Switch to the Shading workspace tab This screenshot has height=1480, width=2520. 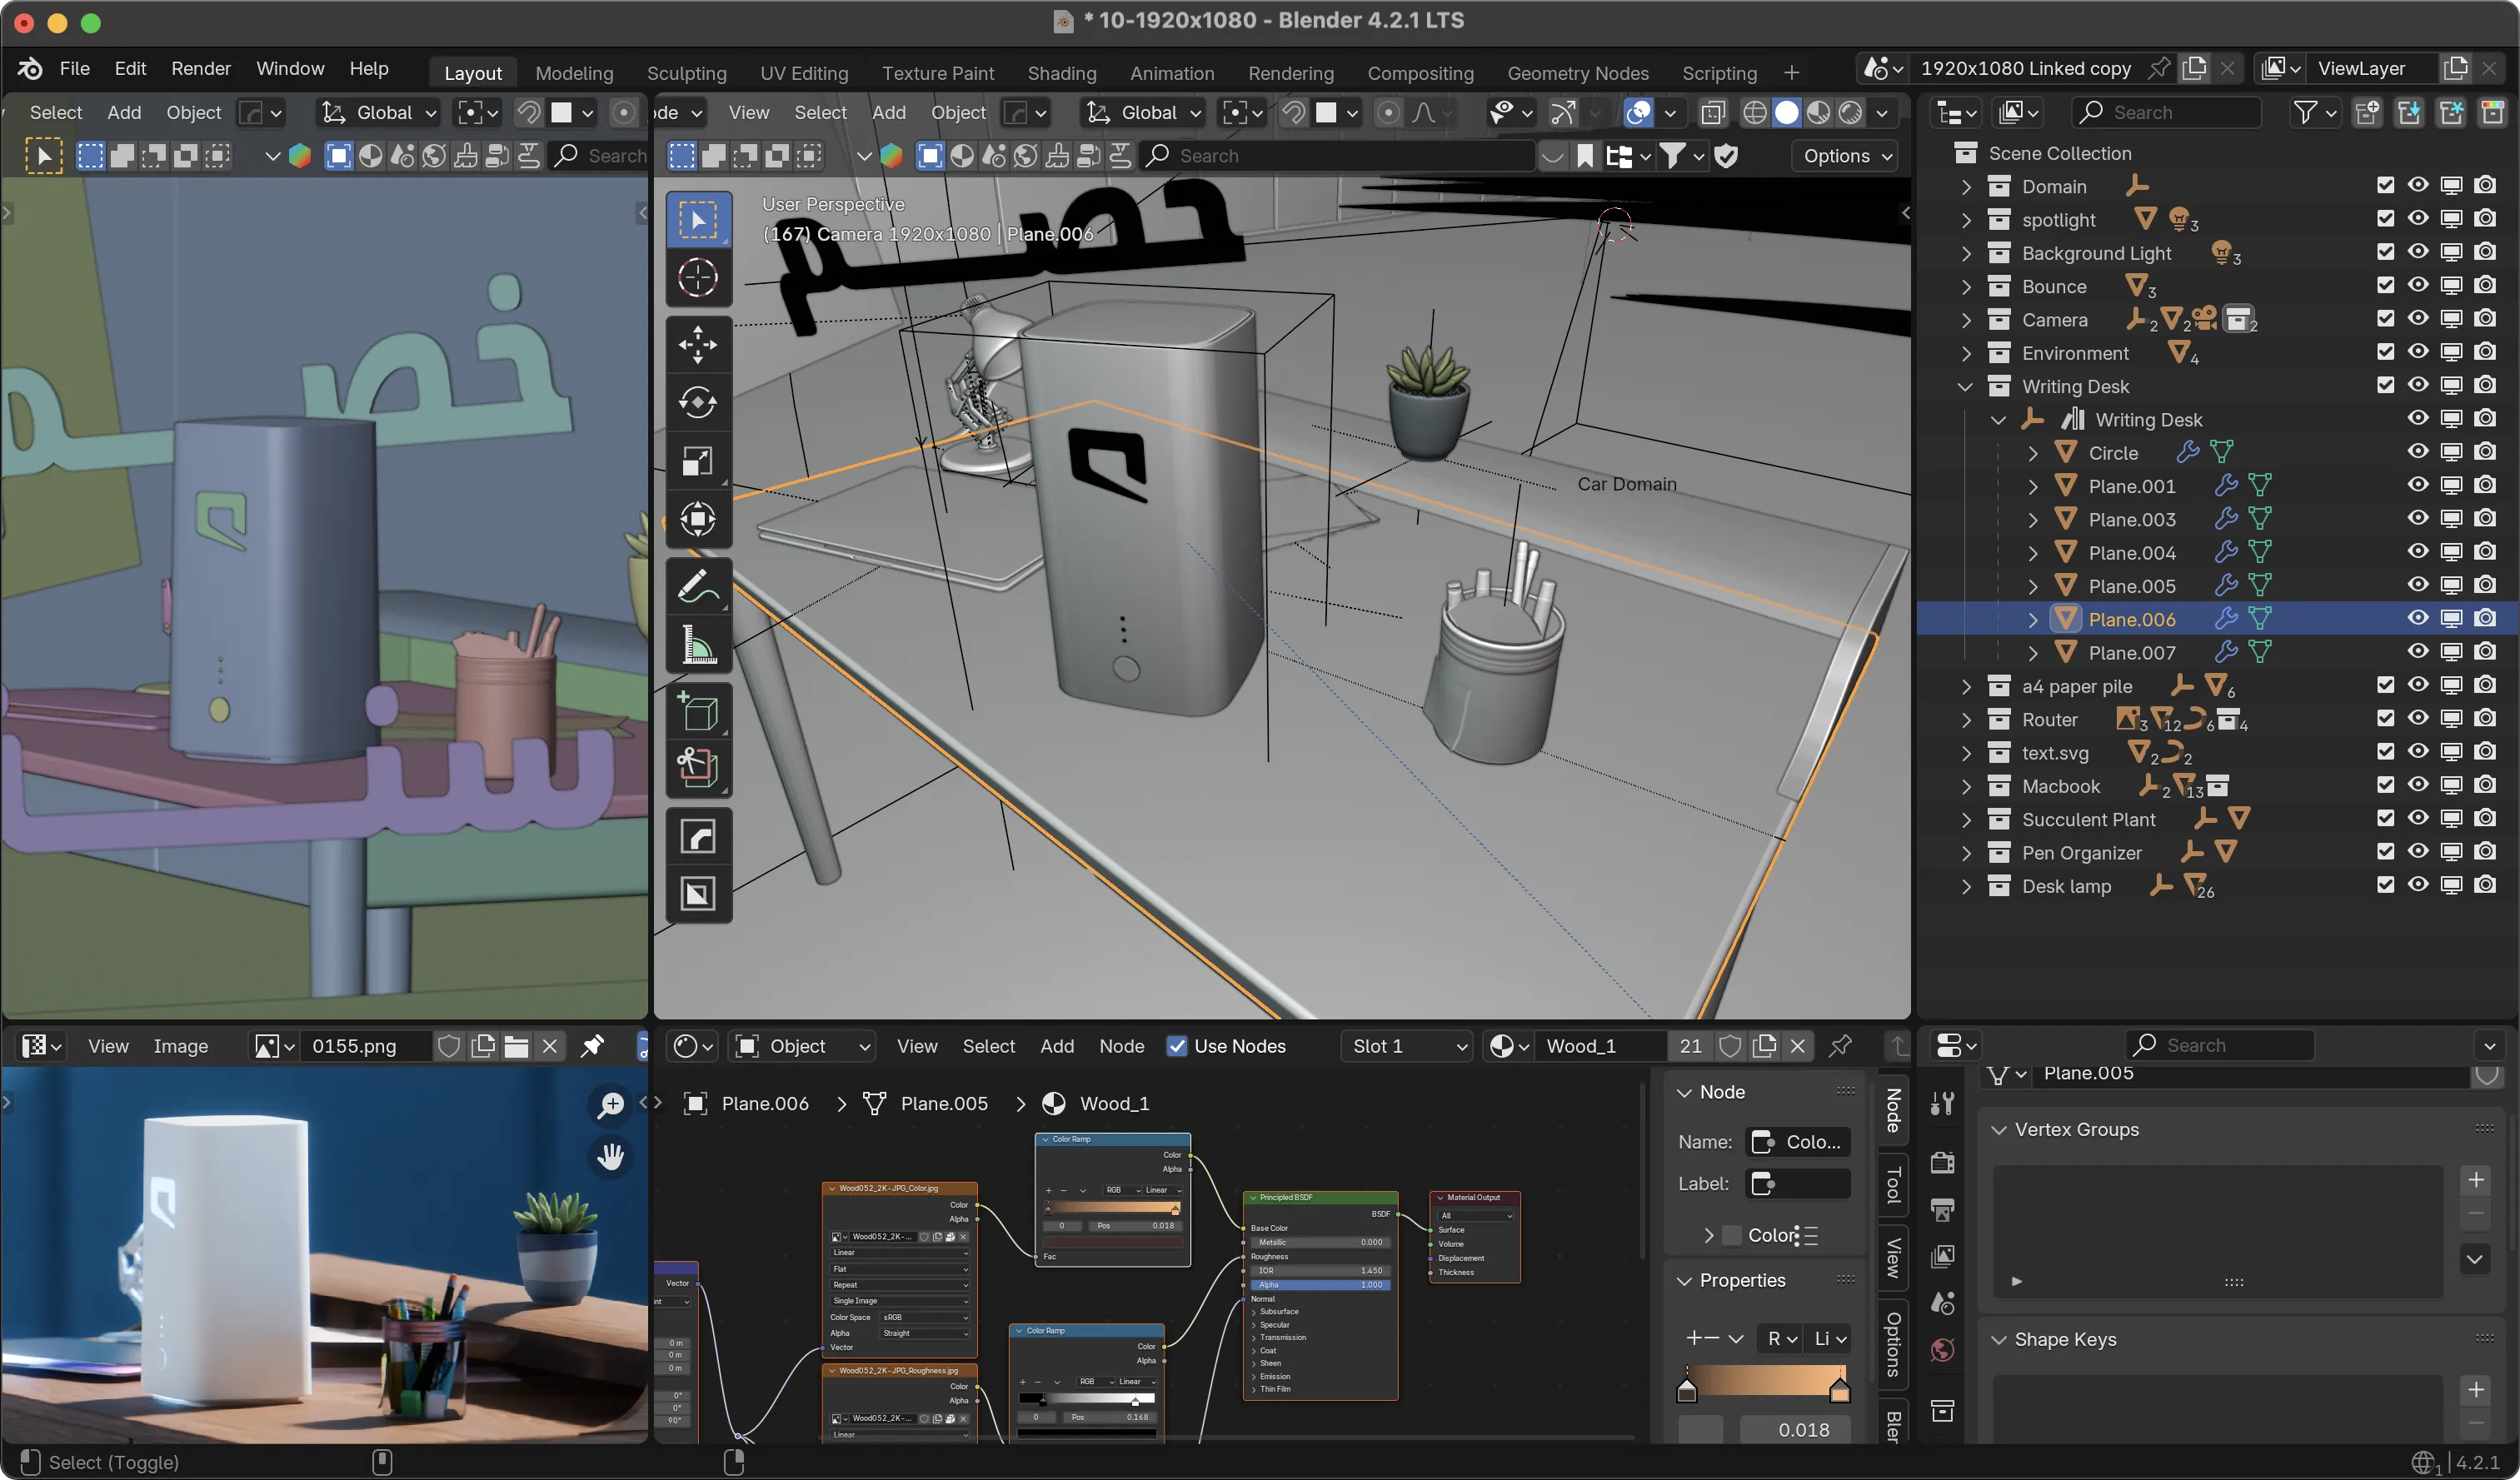point(1061,73)
